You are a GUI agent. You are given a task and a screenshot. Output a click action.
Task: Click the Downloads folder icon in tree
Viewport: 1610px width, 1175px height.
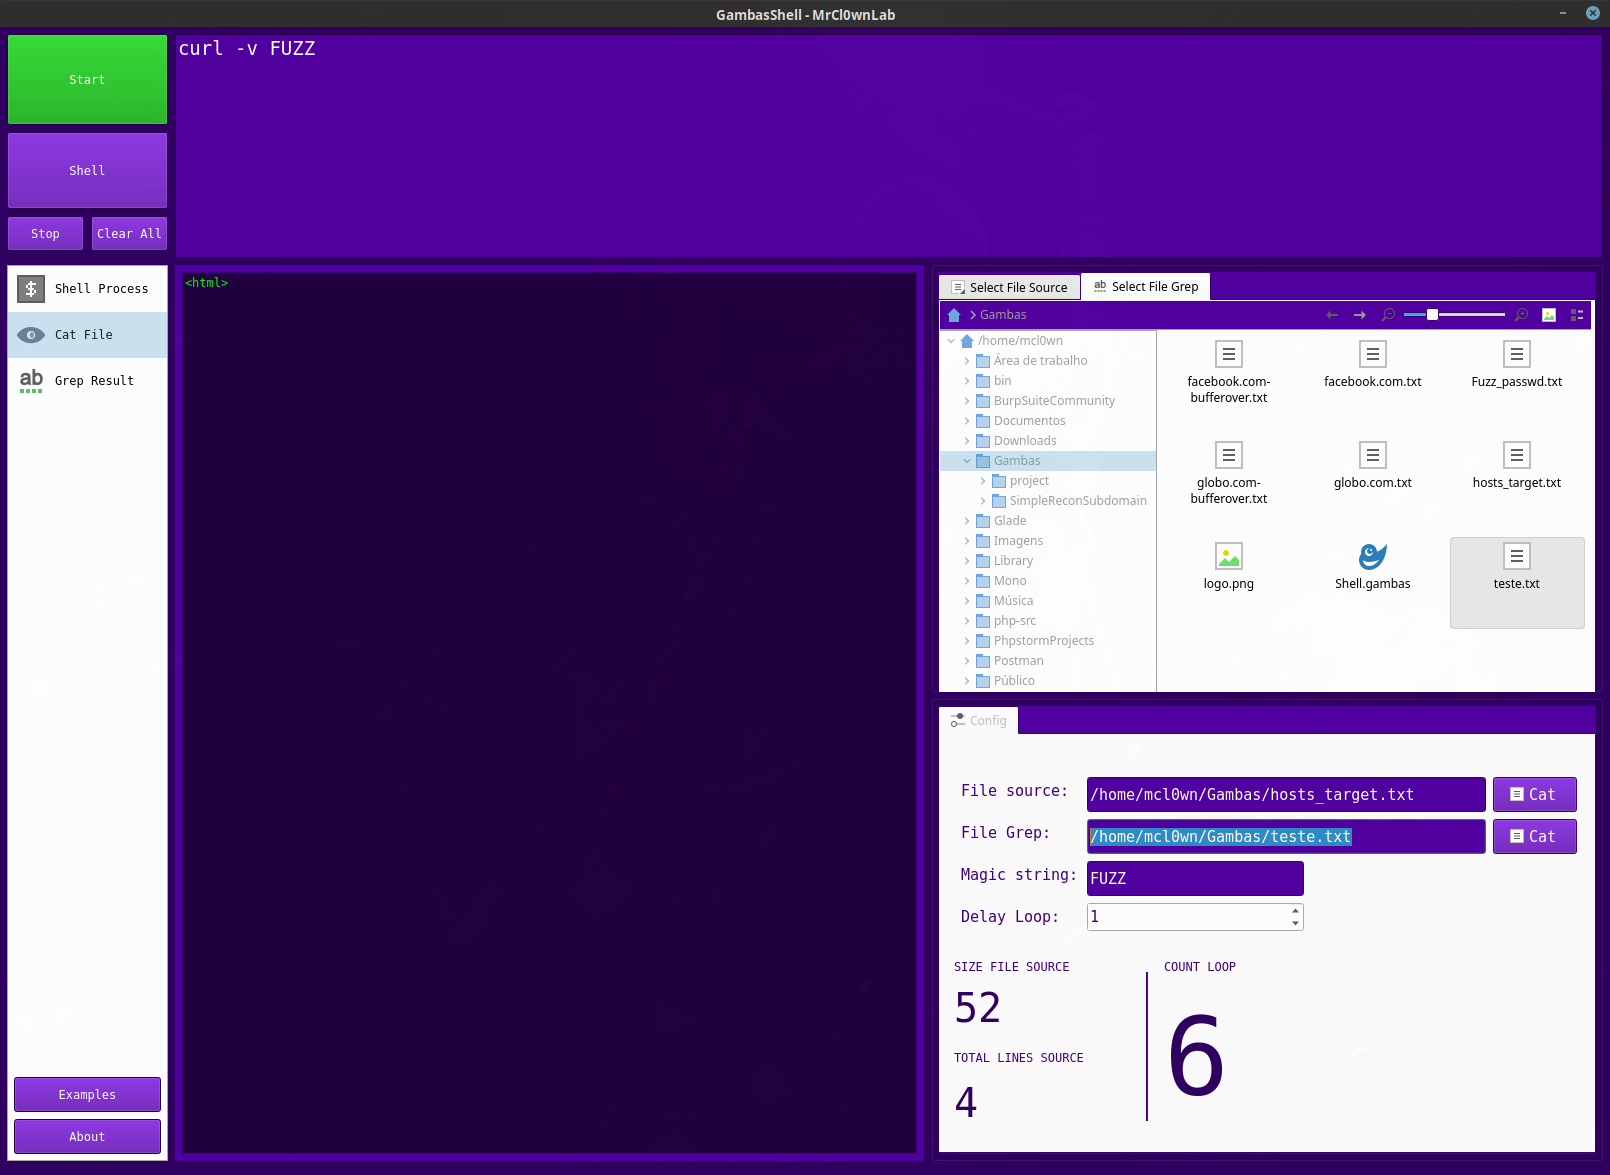pyautogui.click(x=983, y=441)
